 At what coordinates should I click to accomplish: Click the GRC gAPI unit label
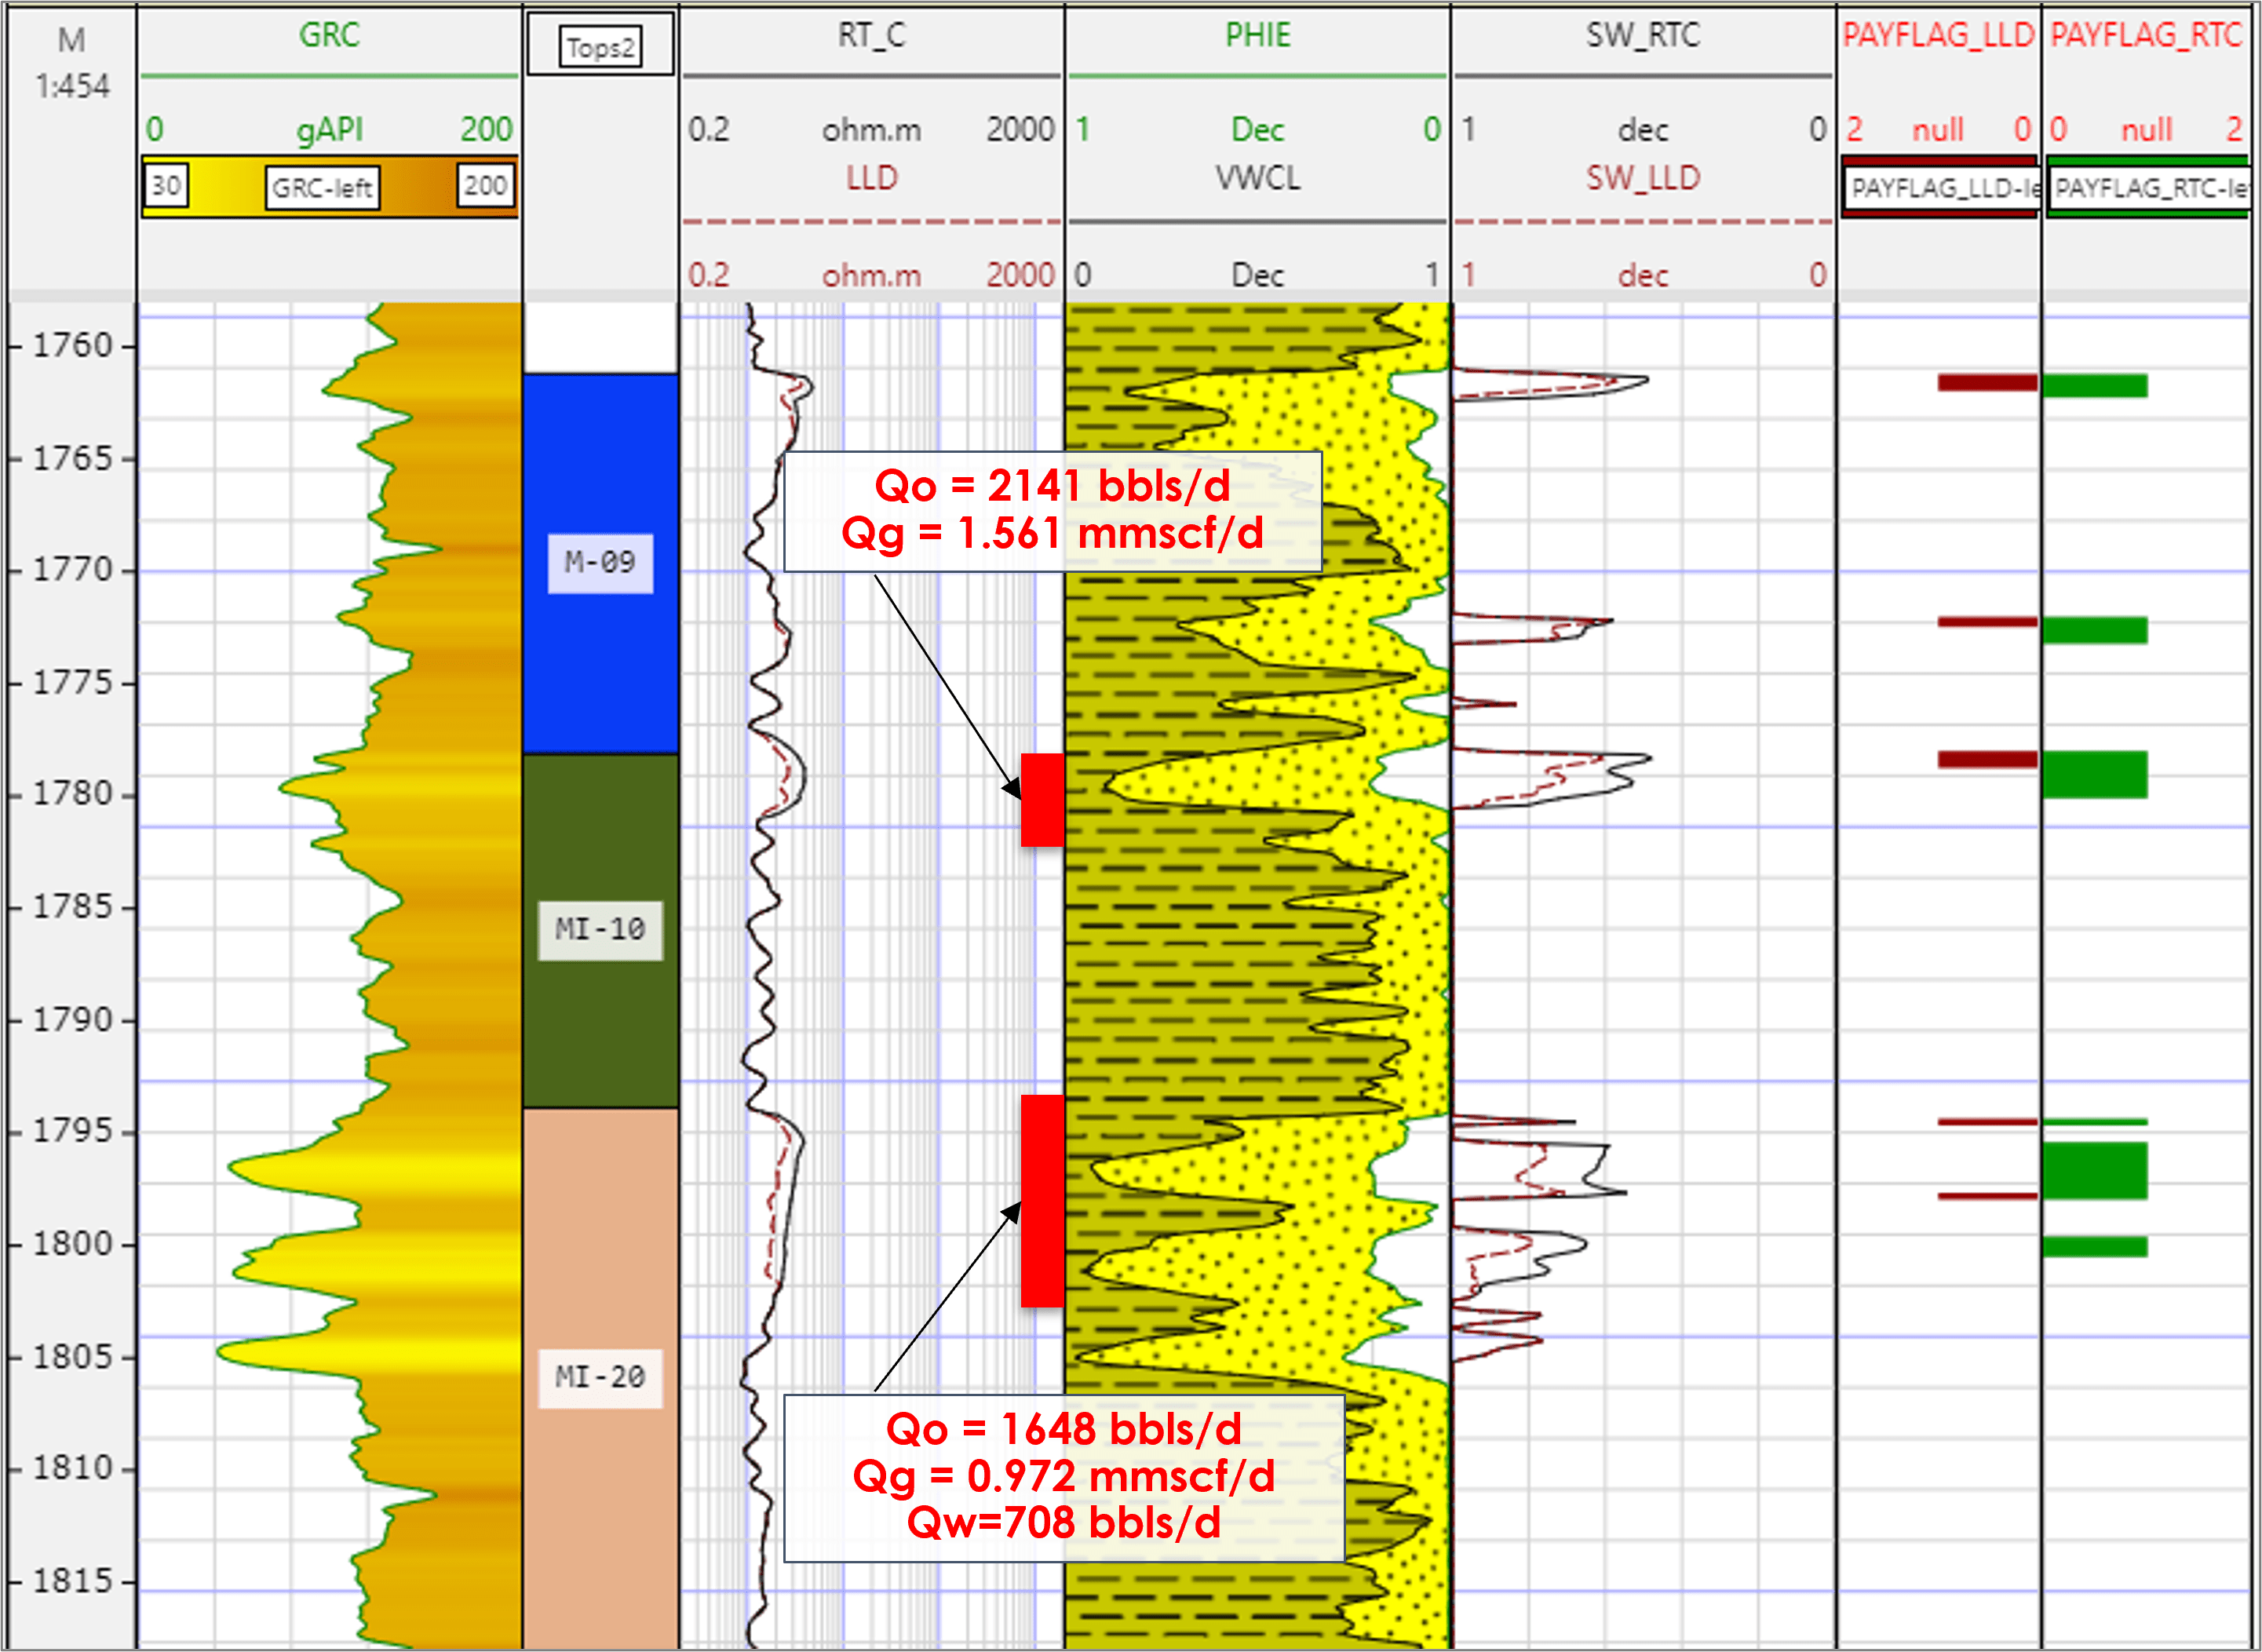[329, 130]
